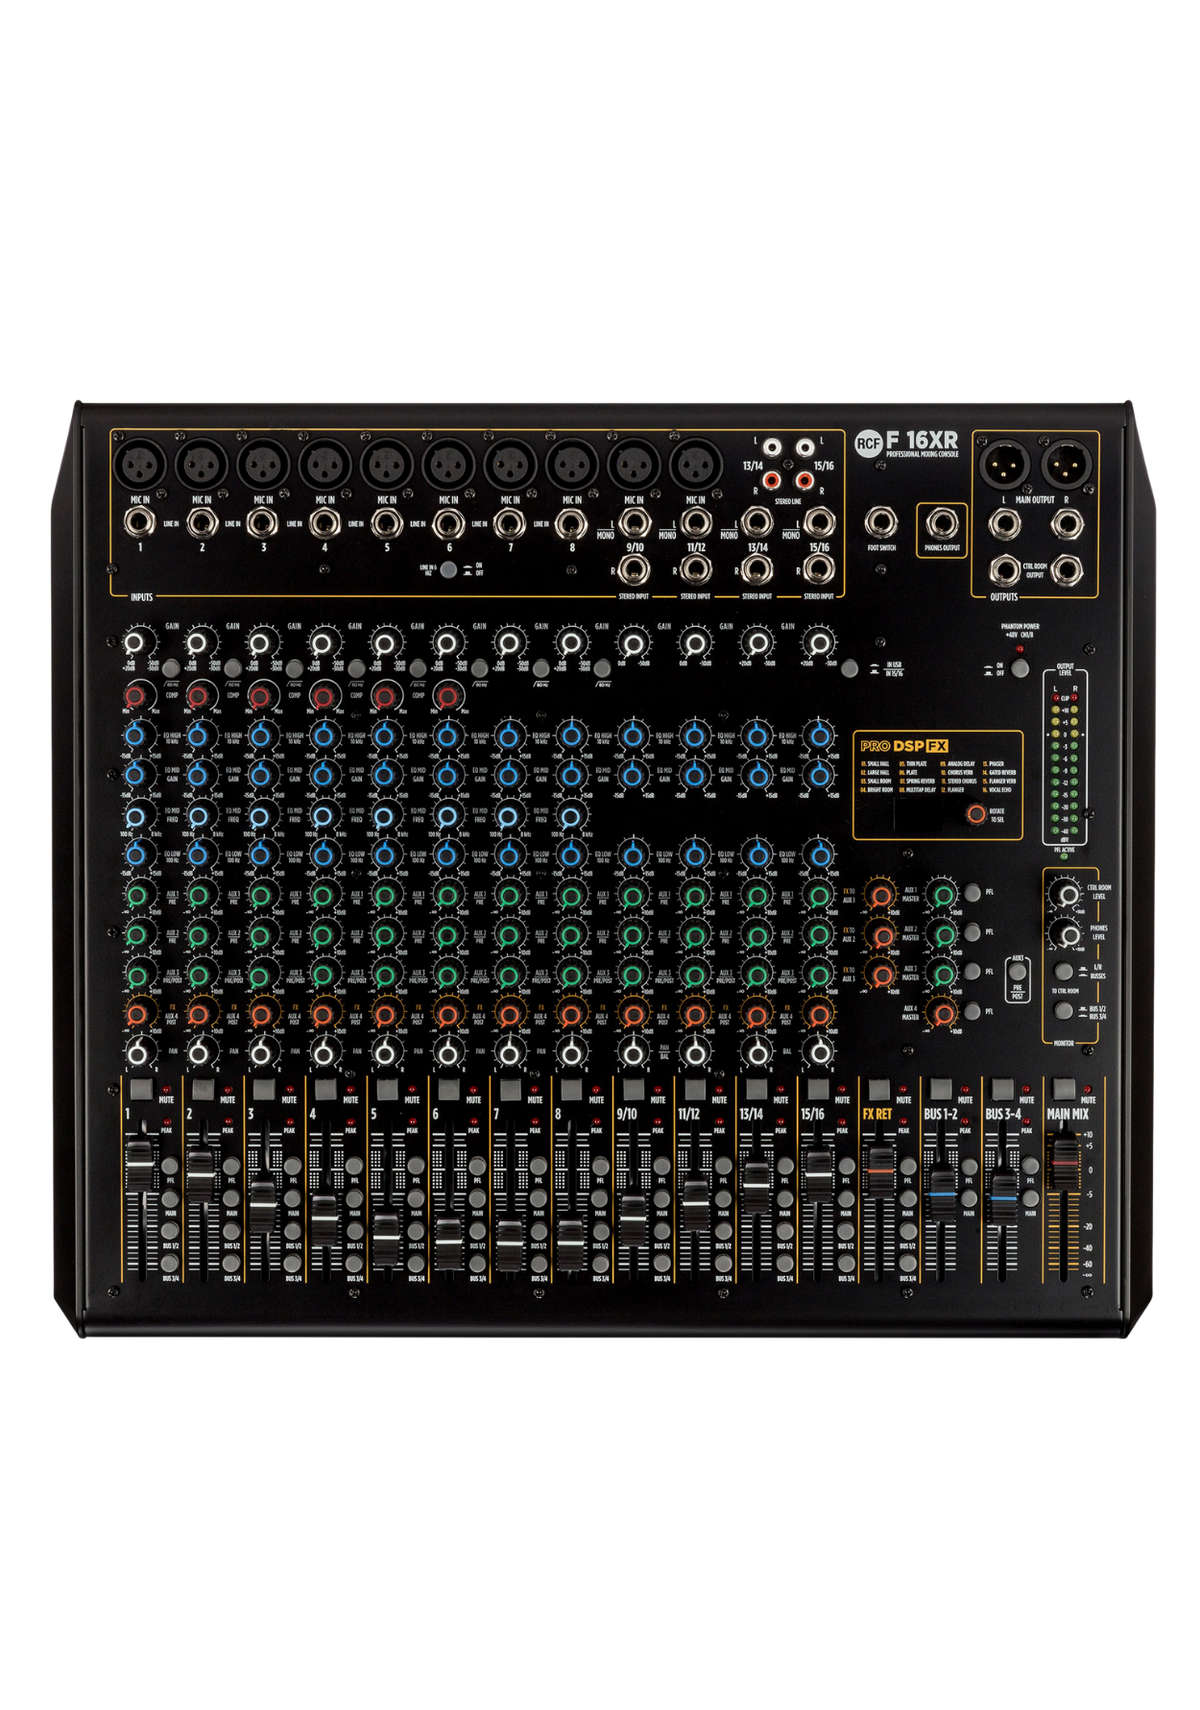Click channel 2 AUX 2 send knob

point(200,934)
